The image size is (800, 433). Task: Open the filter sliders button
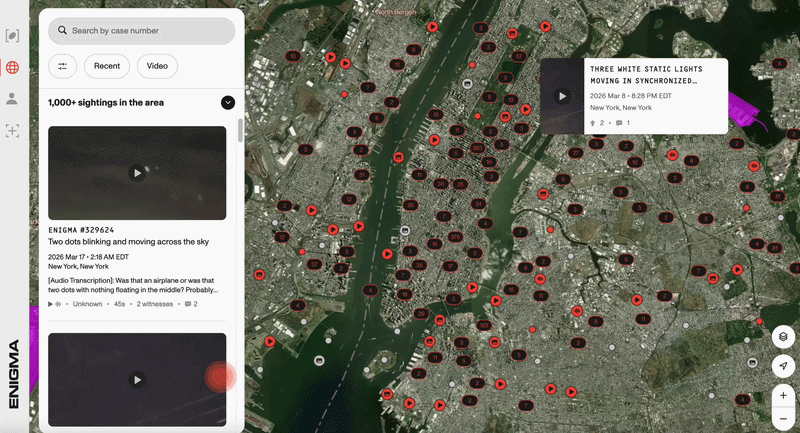tap(62, 66)
